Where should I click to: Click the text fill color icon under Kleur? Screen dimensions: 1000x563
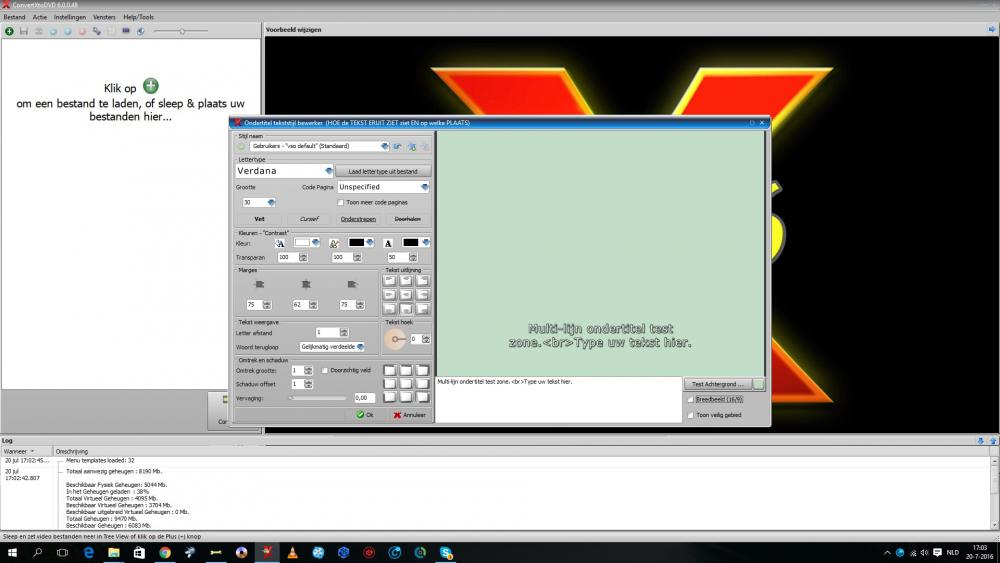280,242
